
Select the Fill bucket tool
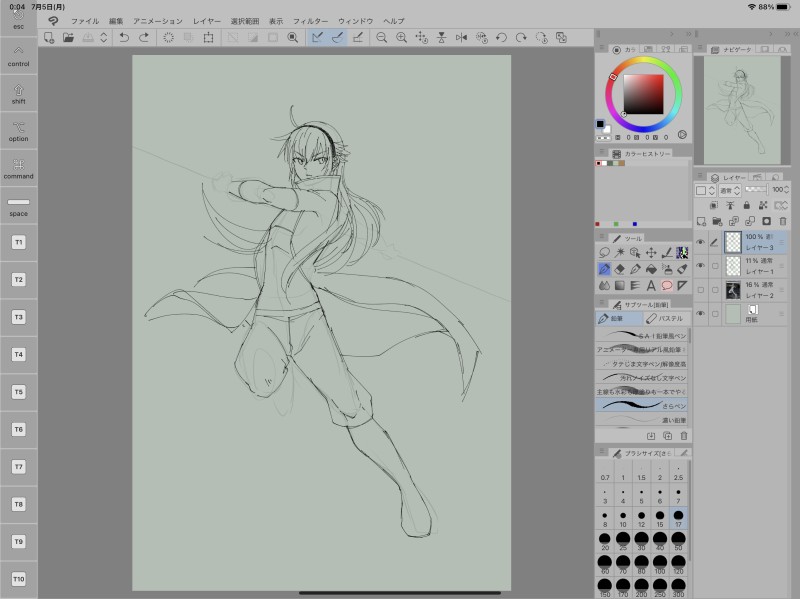tap(651, 269)
